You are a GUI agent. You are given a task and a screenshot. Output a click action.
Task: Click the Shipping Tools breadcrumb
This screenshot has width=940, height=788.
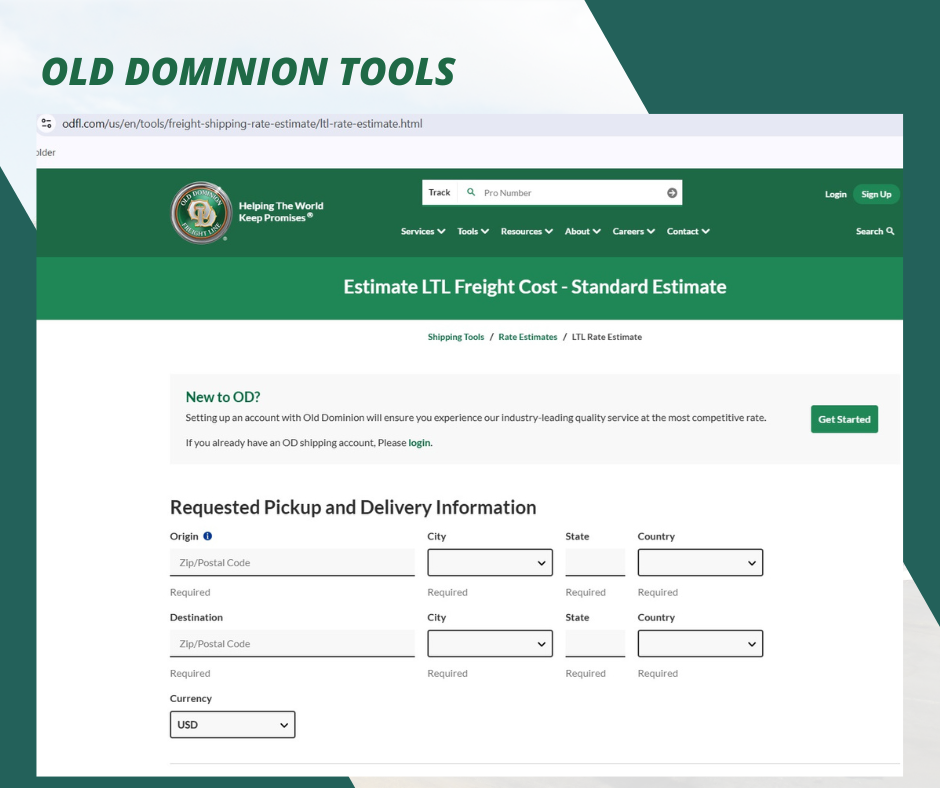coord(456,337)
